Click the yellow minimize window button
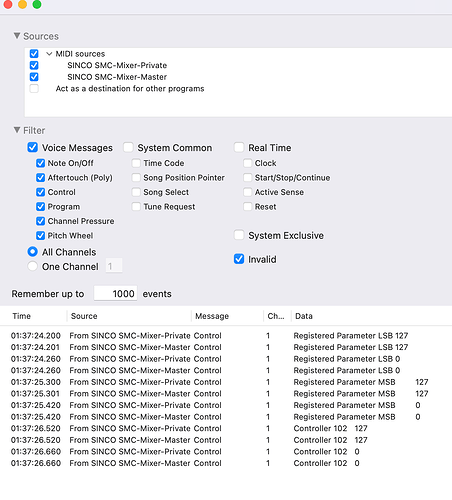The image size is (452, 500). point(22,4)
